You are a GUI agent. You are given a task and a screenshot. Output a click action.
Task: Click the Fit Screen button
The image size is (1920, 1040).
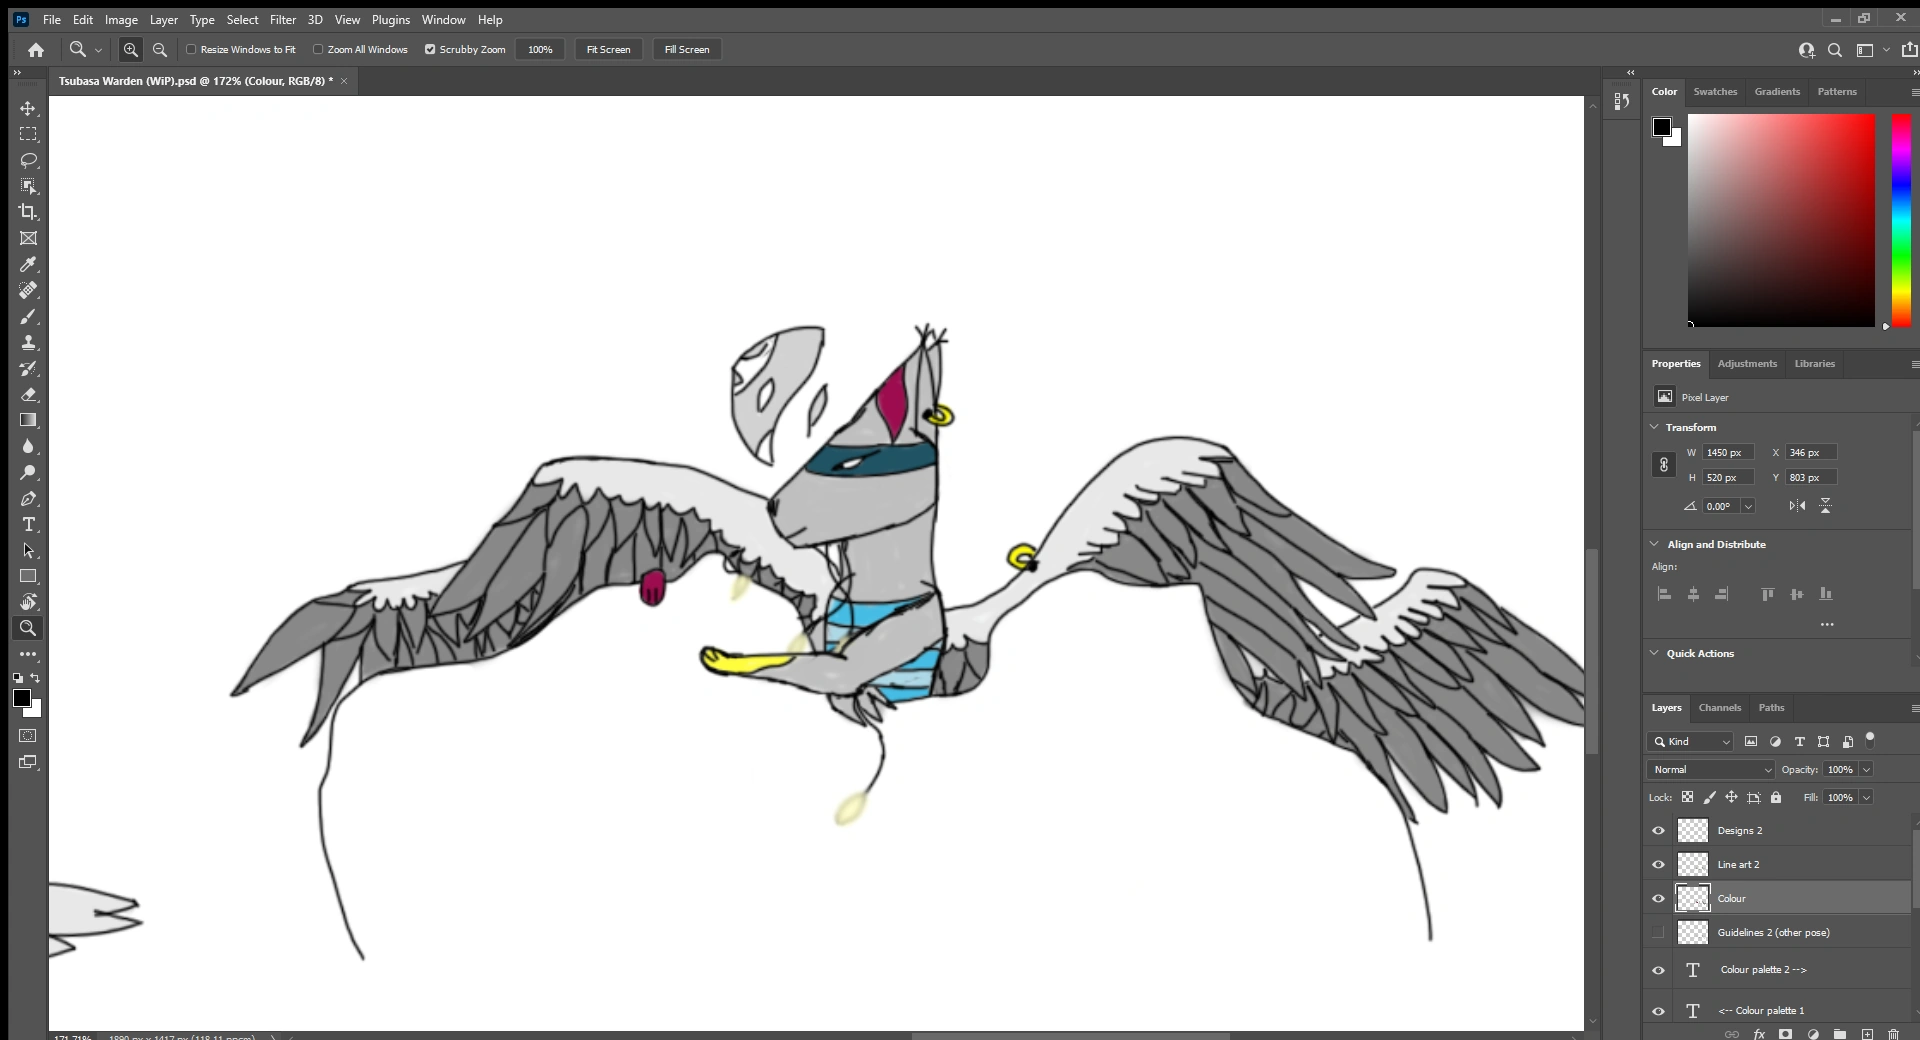tap(609, 49)
